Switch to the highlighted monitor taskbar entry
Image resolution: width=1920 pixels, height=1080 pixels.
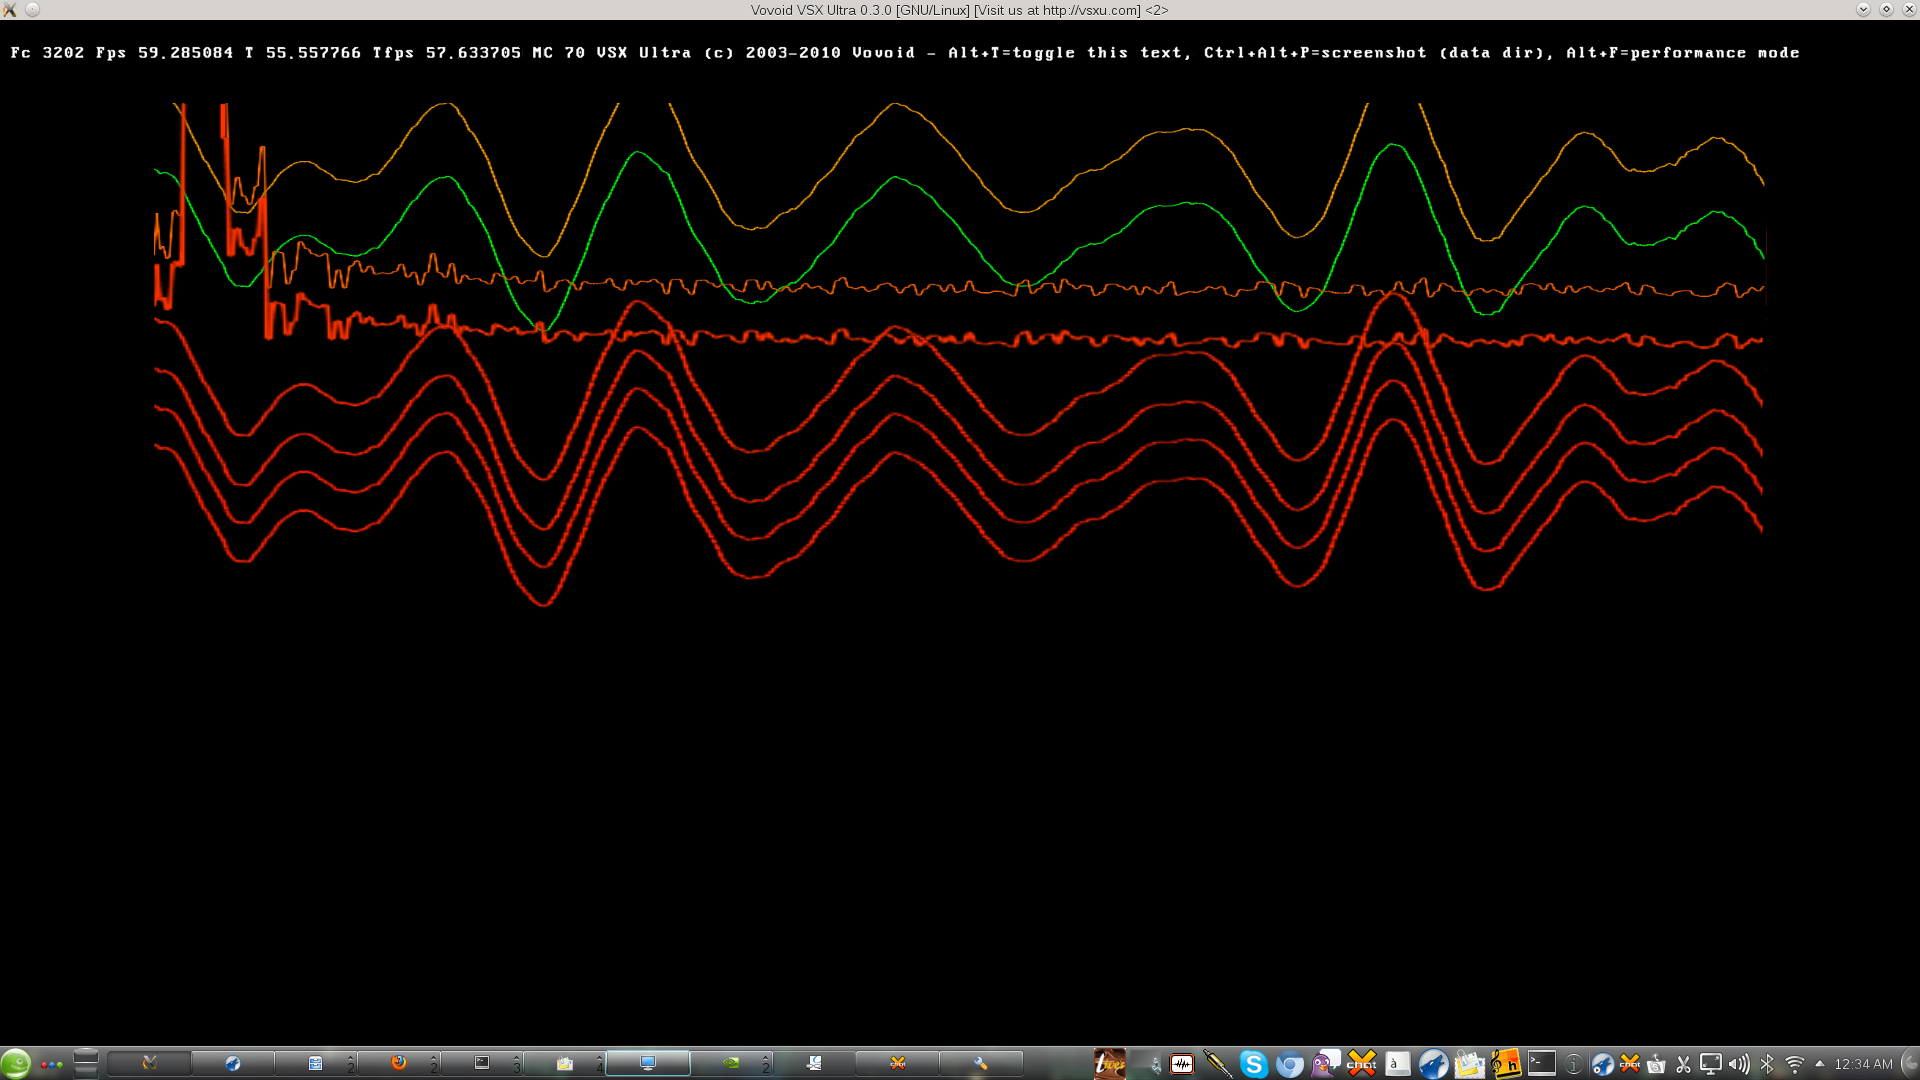[648, 1063]
